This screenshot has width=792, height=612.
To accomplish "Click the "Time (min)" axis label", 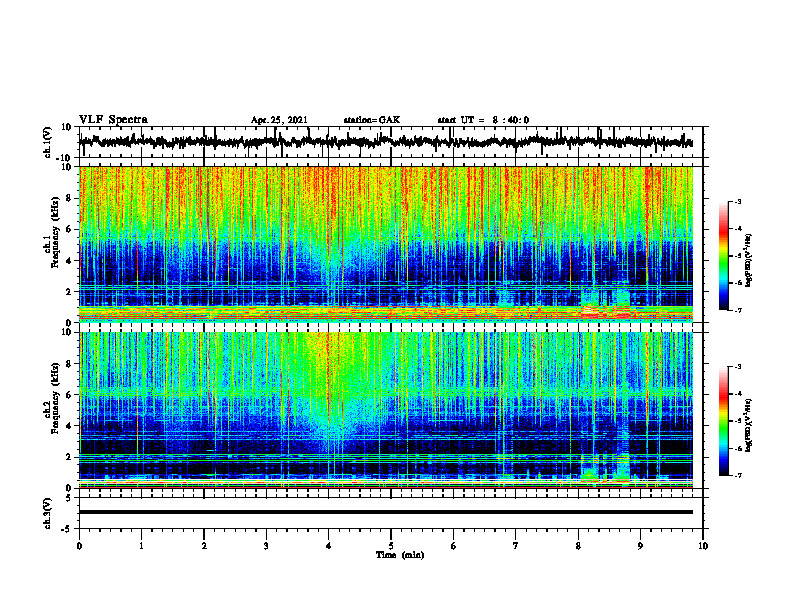I will point(400,555).
